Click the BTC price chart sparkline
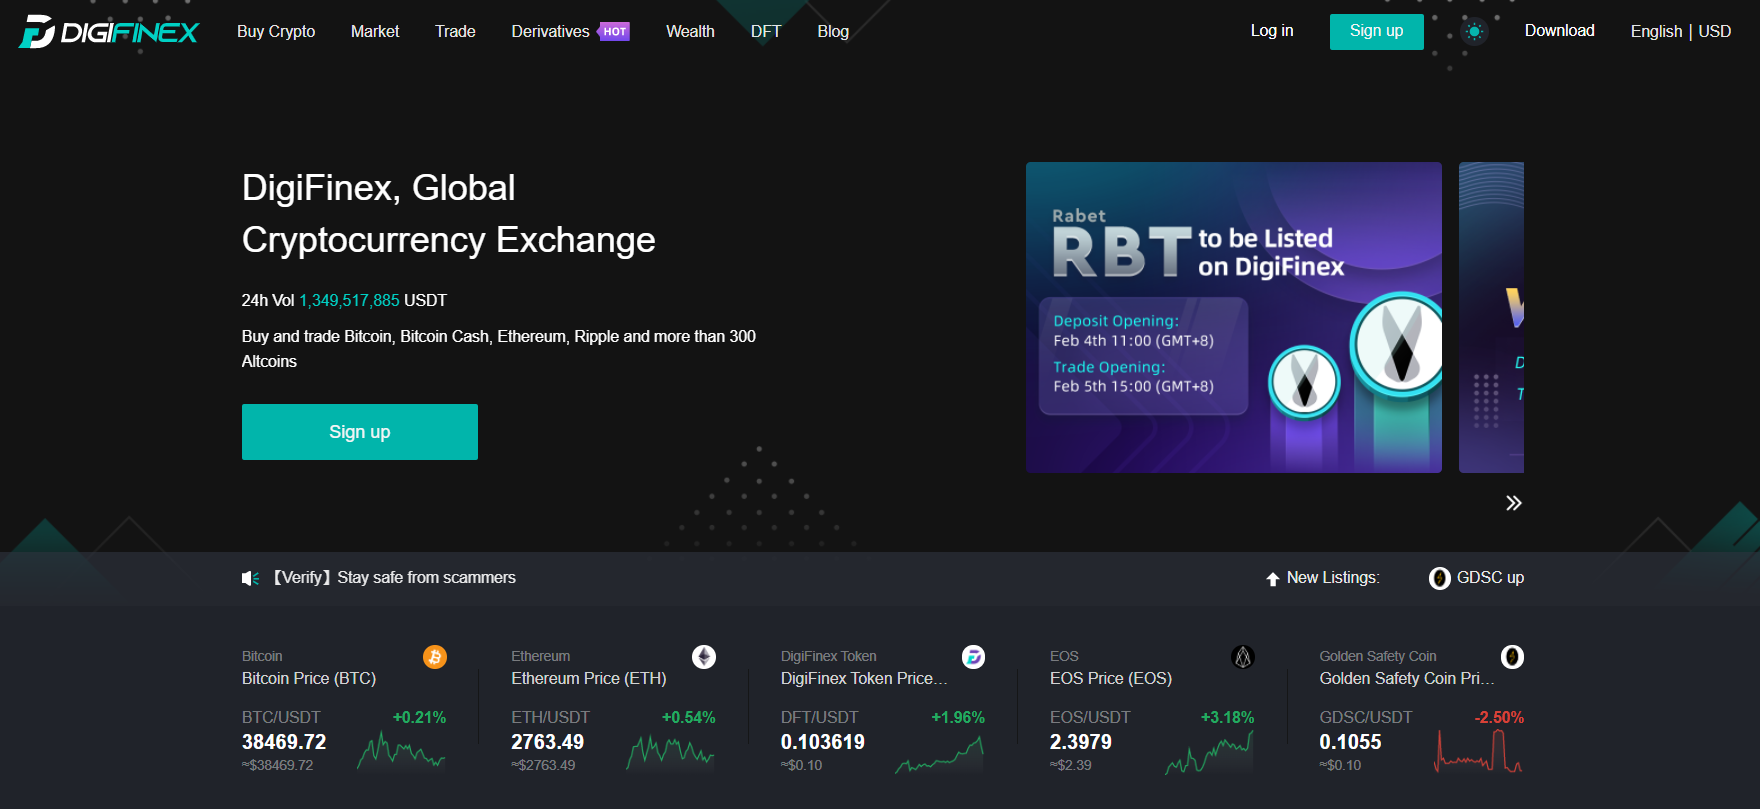The image size is (1760, 809). (401, 751)
